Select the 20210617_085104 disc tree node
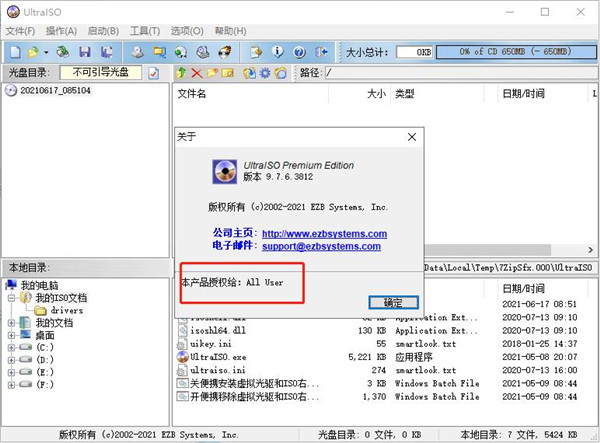Viewport: 600px width, 443px height. (55, 91)
